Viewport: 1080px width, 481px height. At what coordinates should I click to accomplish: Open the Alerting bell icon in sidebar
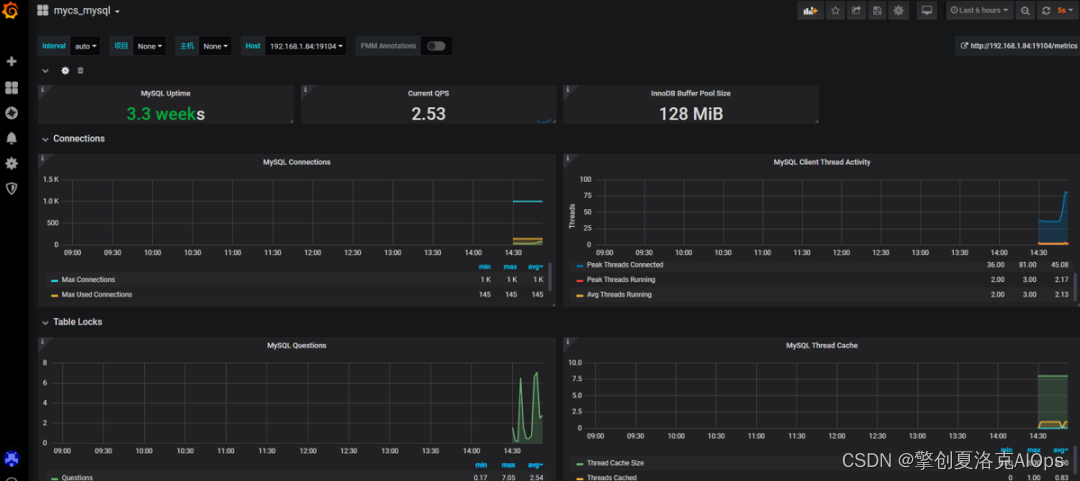click(11, 139)
